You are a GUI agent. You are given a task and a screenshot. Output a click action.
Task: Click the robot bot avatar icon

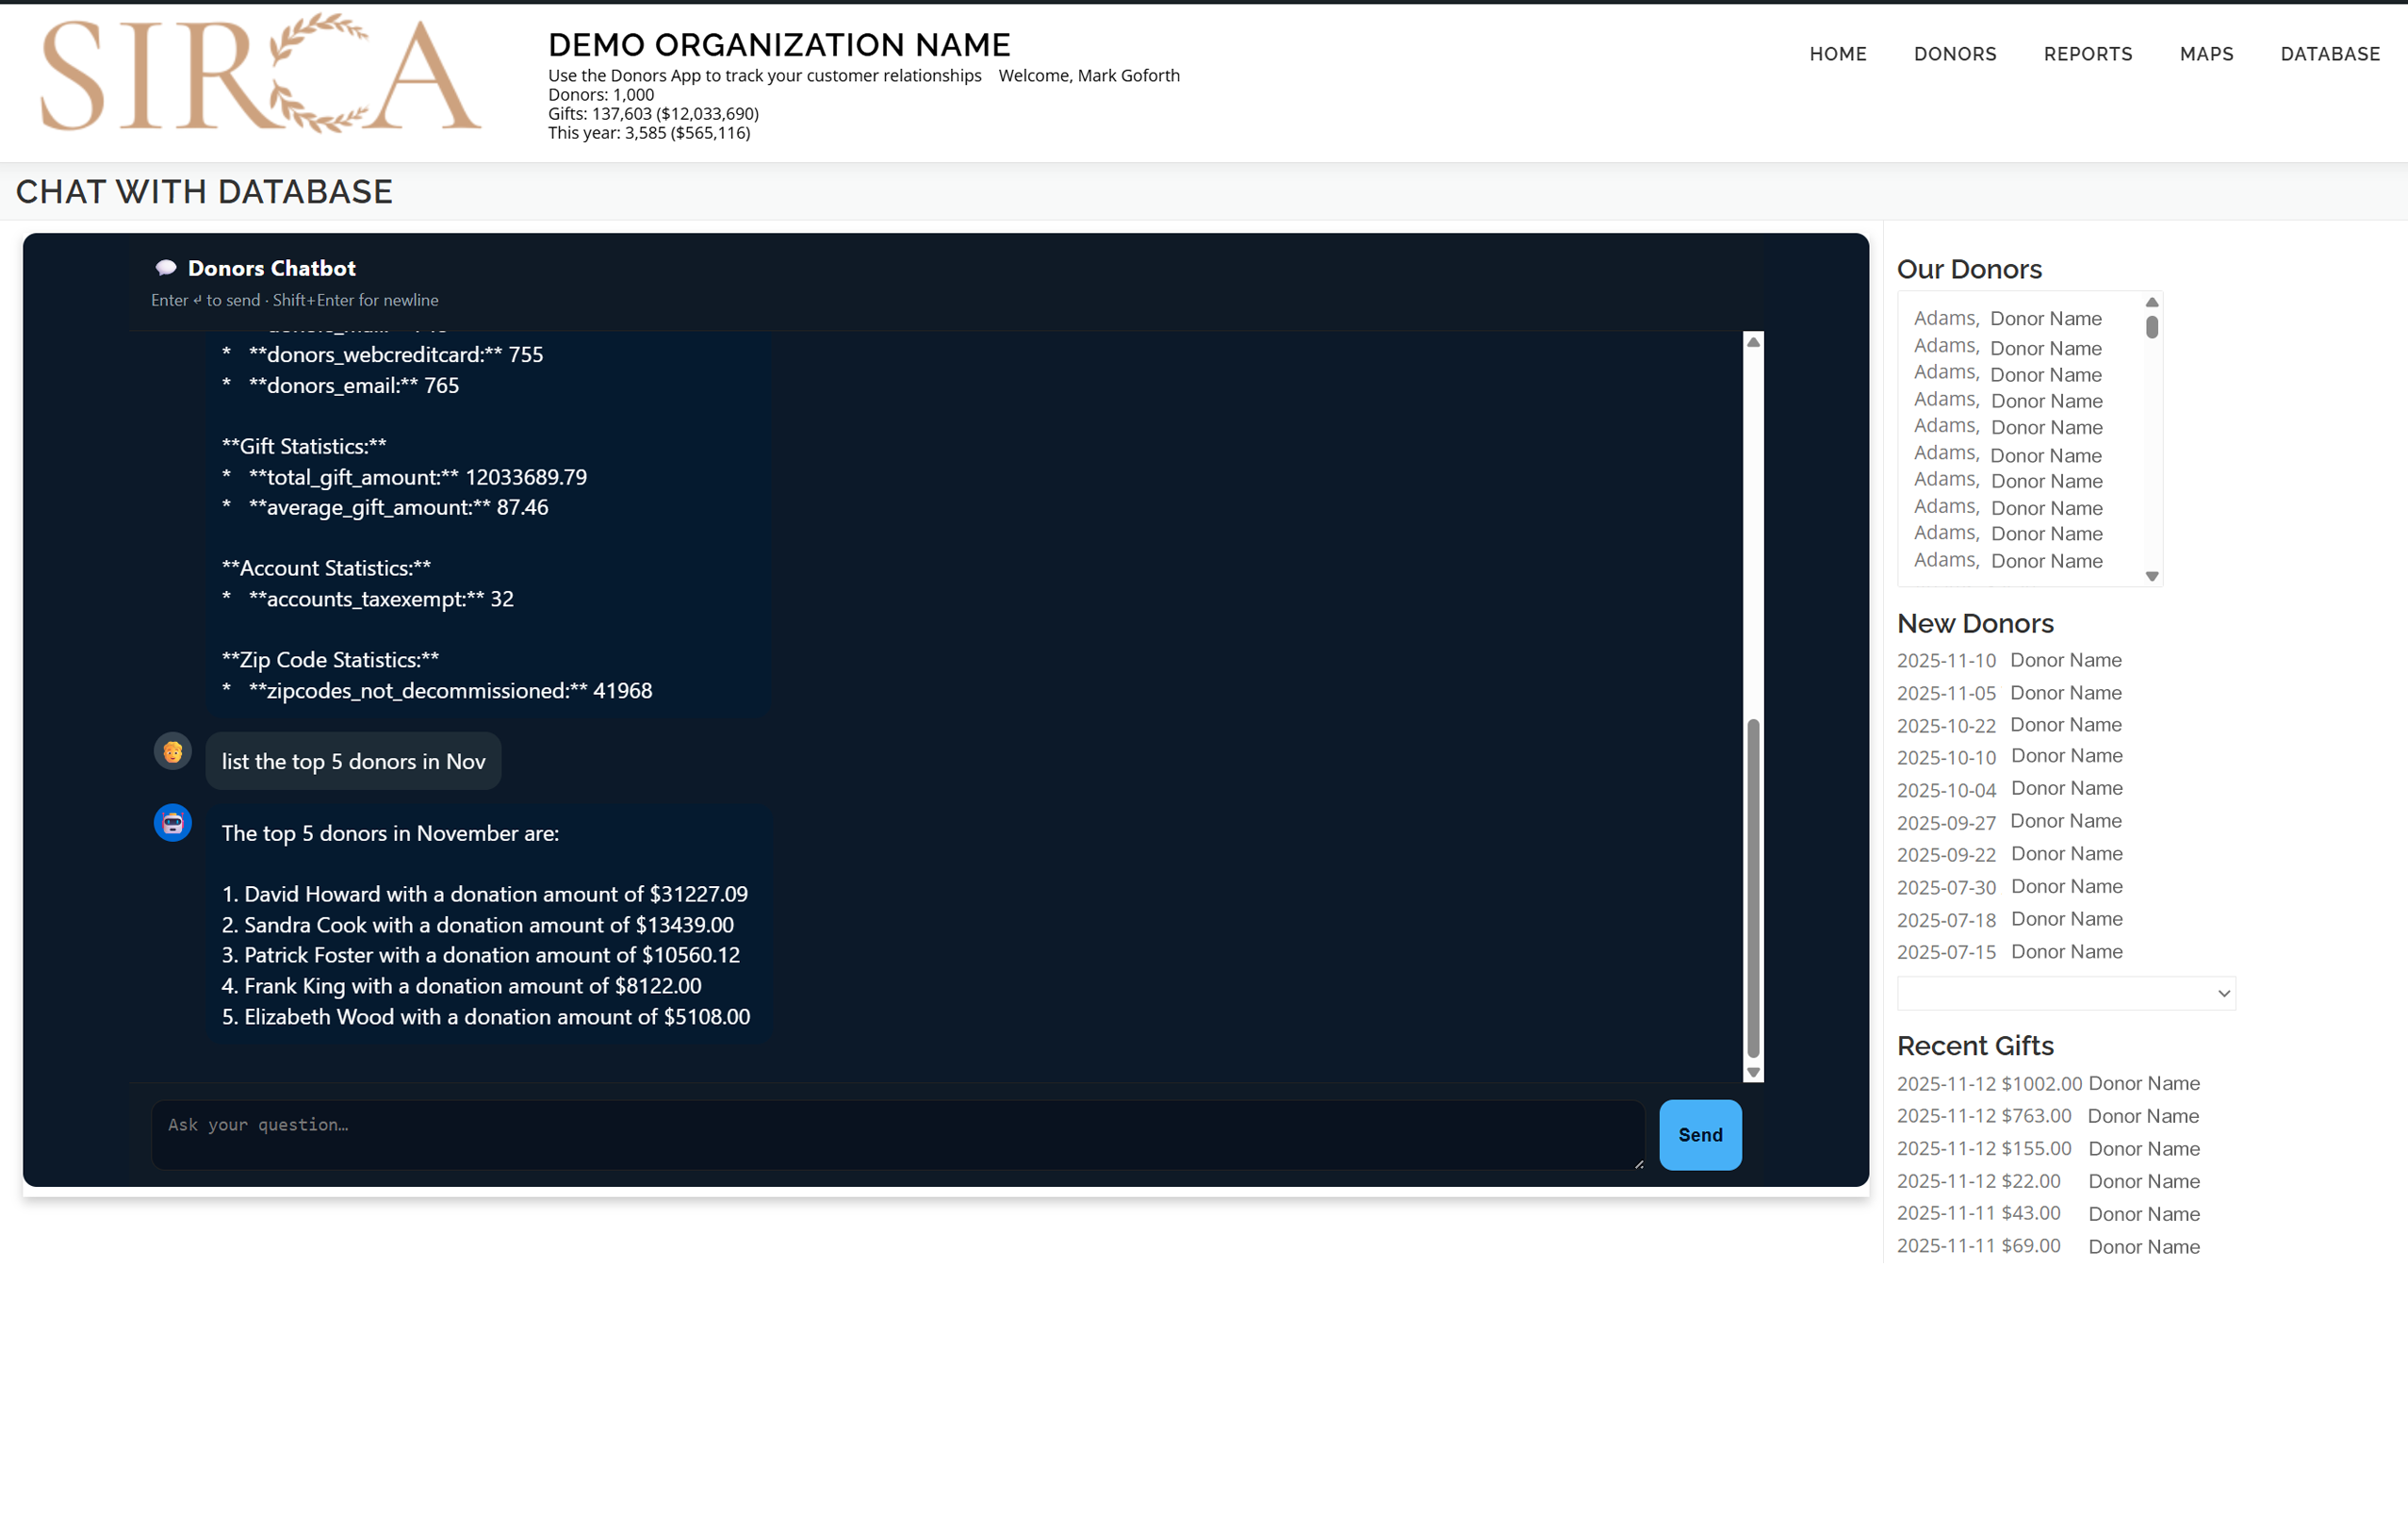click(x=172, y=823)
